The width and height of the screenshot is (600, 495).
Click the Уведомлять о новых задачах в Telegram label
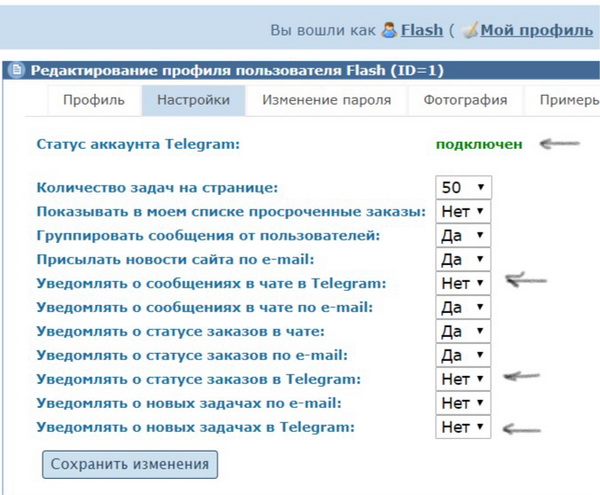click(x=196, y=427)
